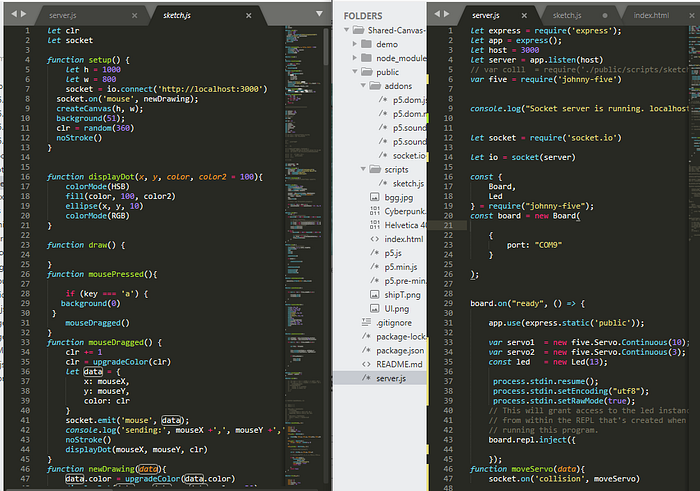
Task: Open tab list dropdown in left window
Action: pos(319,14)
